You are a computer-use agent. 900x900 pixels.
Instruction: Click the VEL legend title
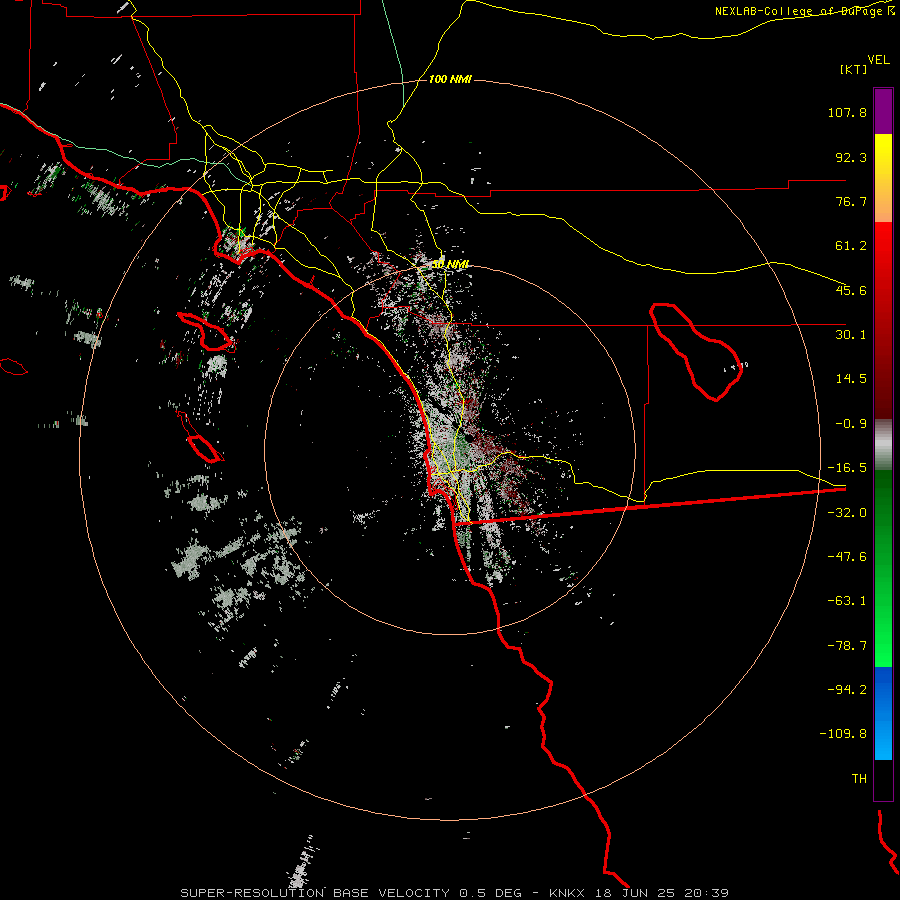tap(878, 59)
